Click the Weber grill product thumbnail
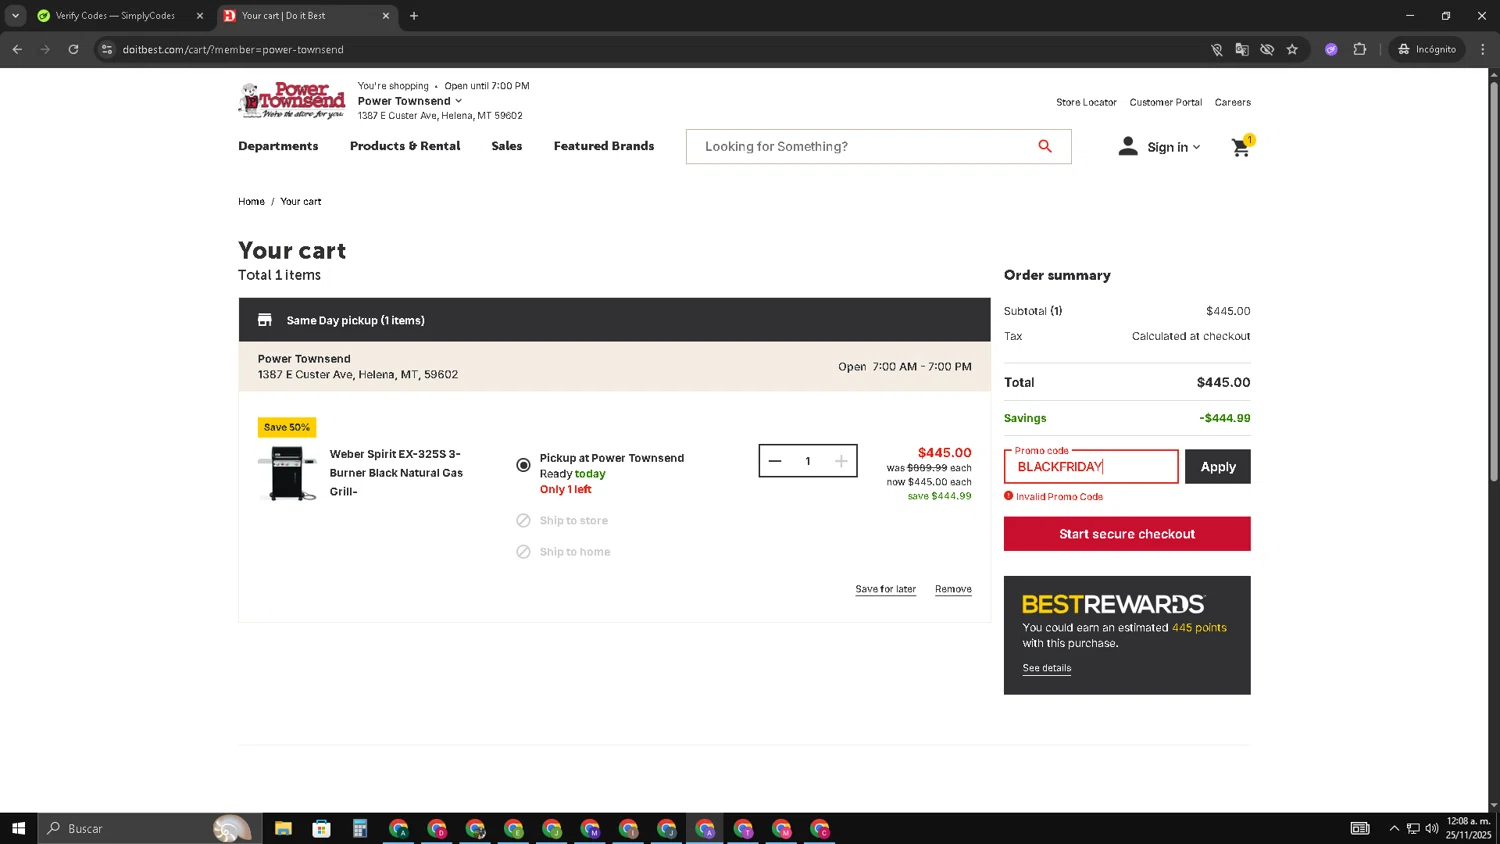 288,473
